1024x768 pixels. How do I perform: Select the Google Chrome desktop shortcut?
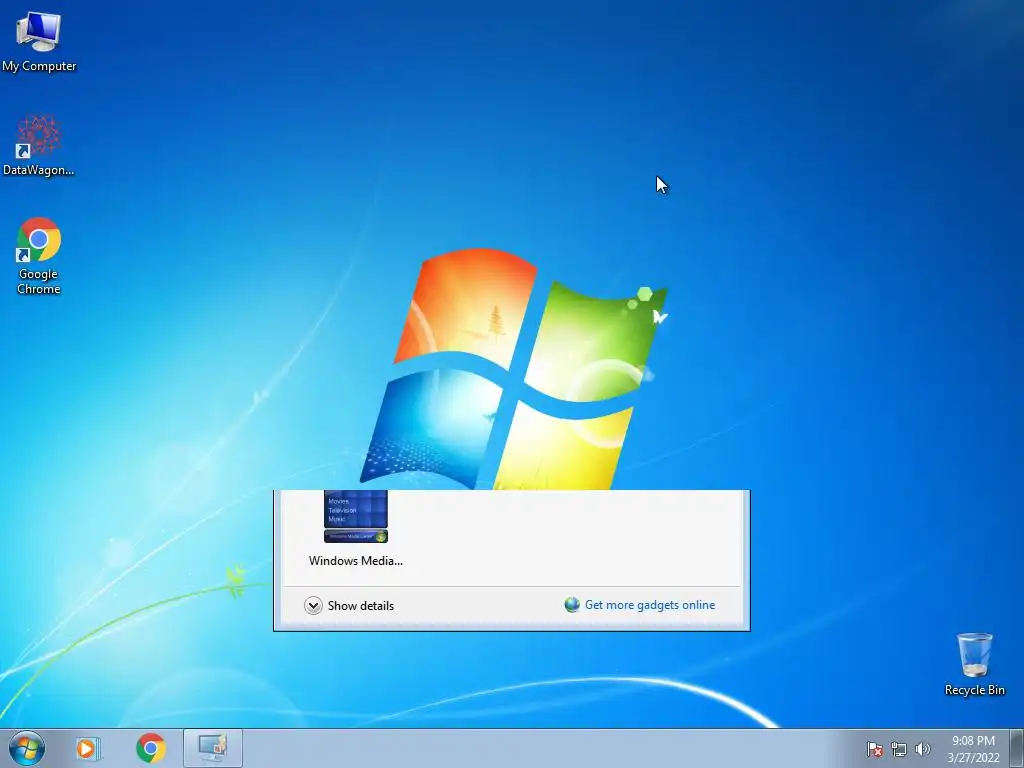pos(39,256)
